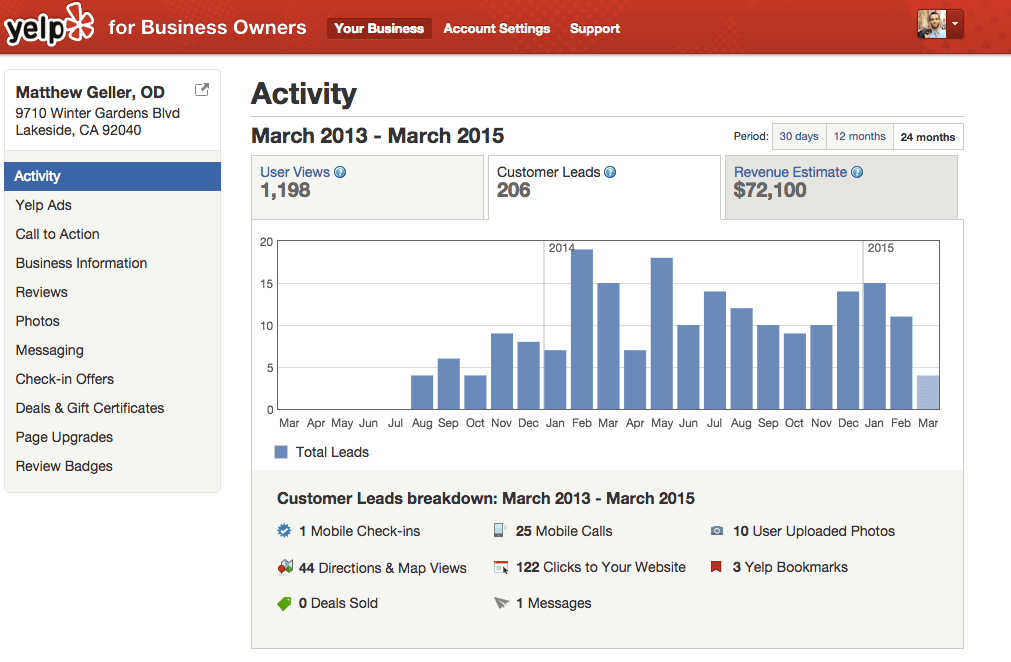
Task: Select Activity in the sidebar
Action: point(112,176)
